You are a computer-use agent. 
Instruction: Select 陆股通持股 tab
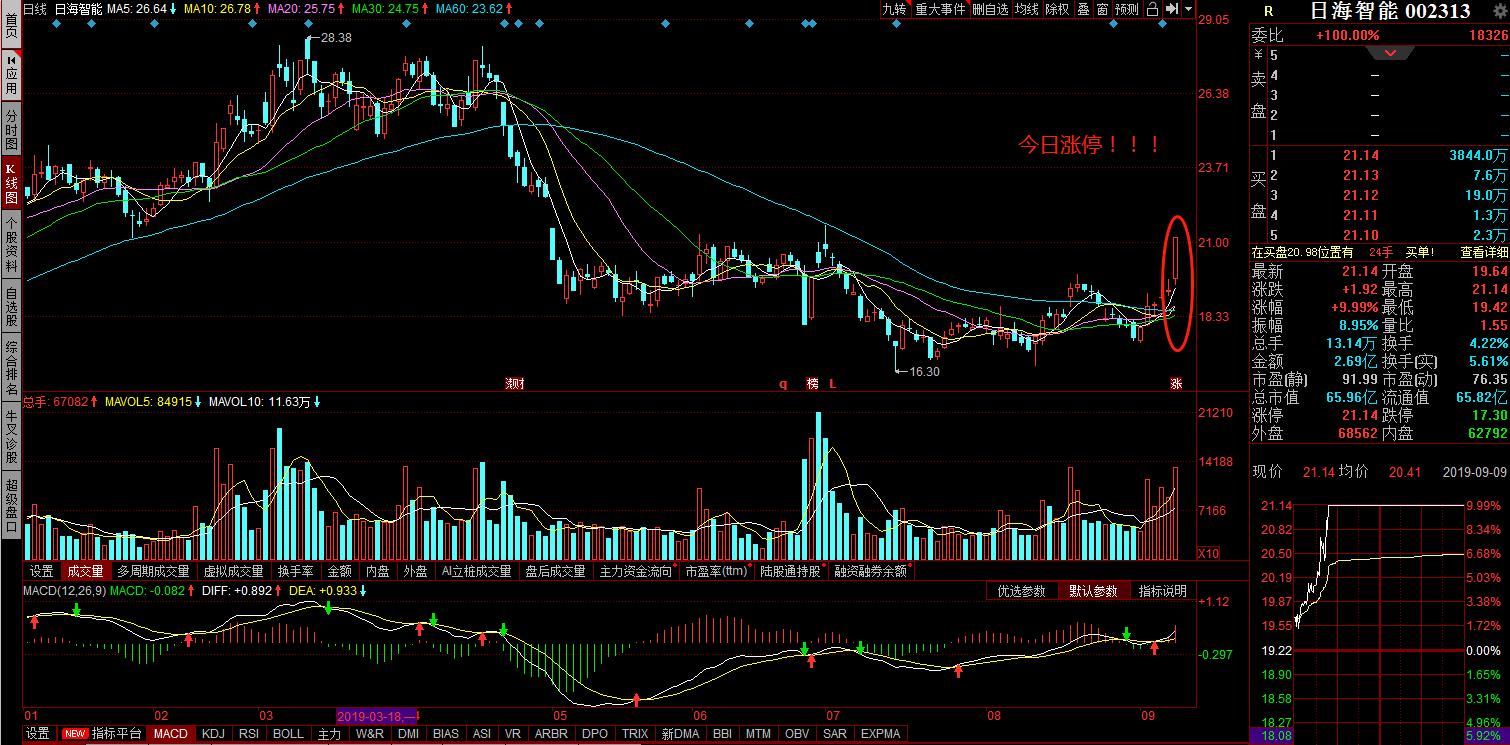[790, 571]
